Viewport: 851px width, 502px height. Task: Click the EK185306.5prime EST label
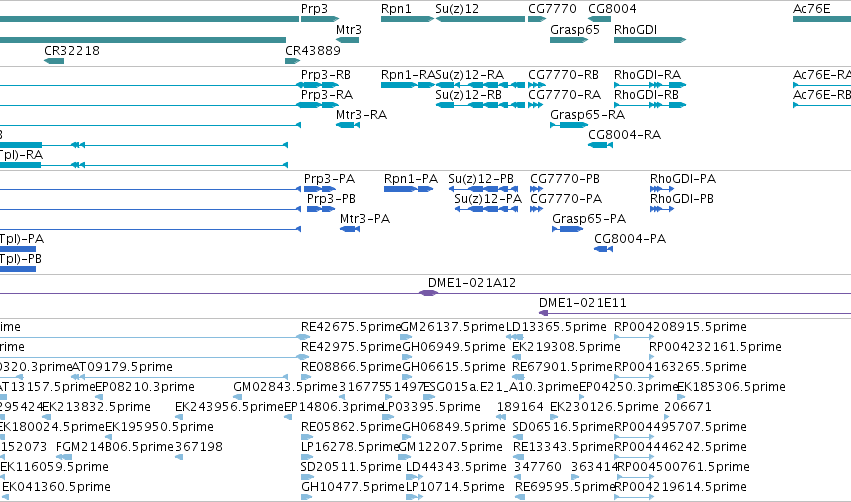click(x=731, y=387)
